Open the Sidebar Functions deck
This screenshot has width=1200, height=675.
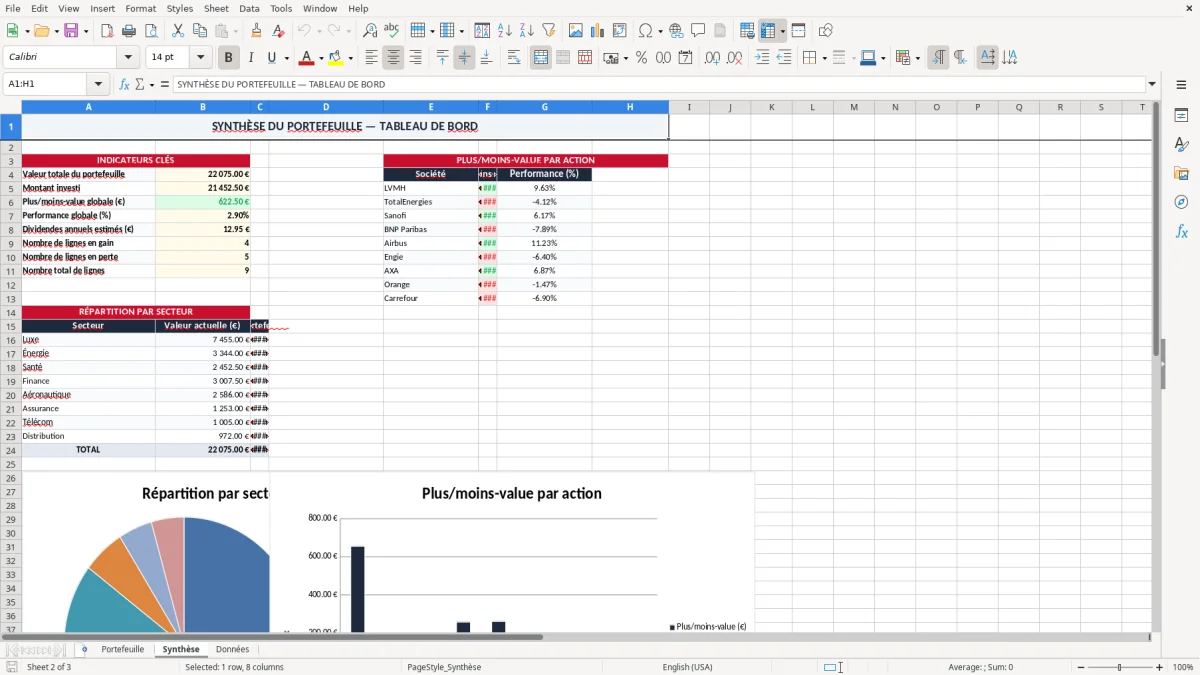pyautogui.click(x=1181, y=231)
